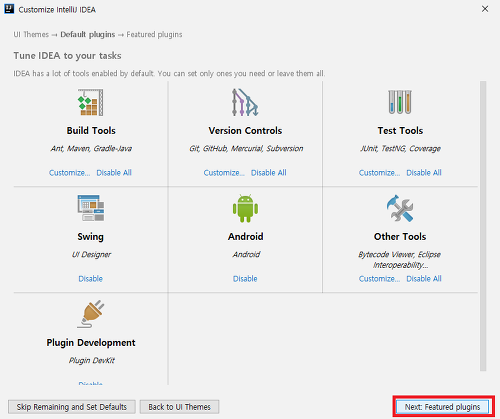Proceed to Next: Featured plugins
Screen dimensions: 500x419
[x=442, y=407]
